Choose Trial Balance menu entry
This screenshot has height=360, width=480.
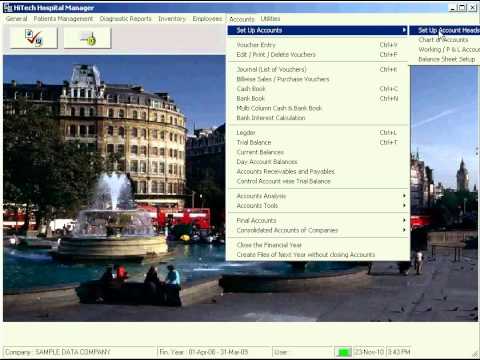[x=318, y=142]
